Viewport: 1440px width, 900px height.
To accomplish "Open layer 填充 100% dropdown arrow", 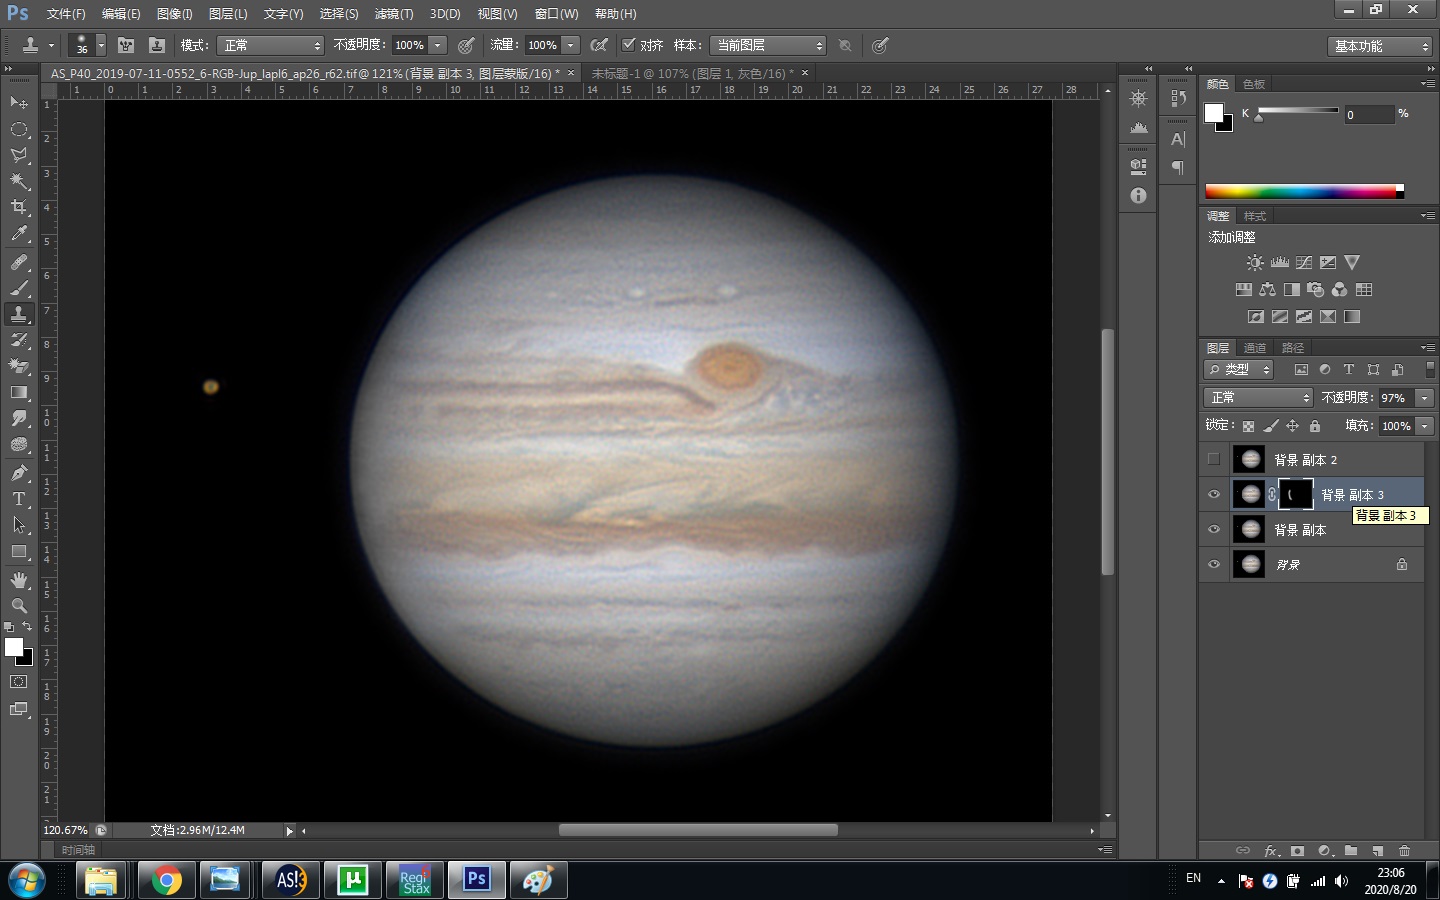I will click(1425, 426).
